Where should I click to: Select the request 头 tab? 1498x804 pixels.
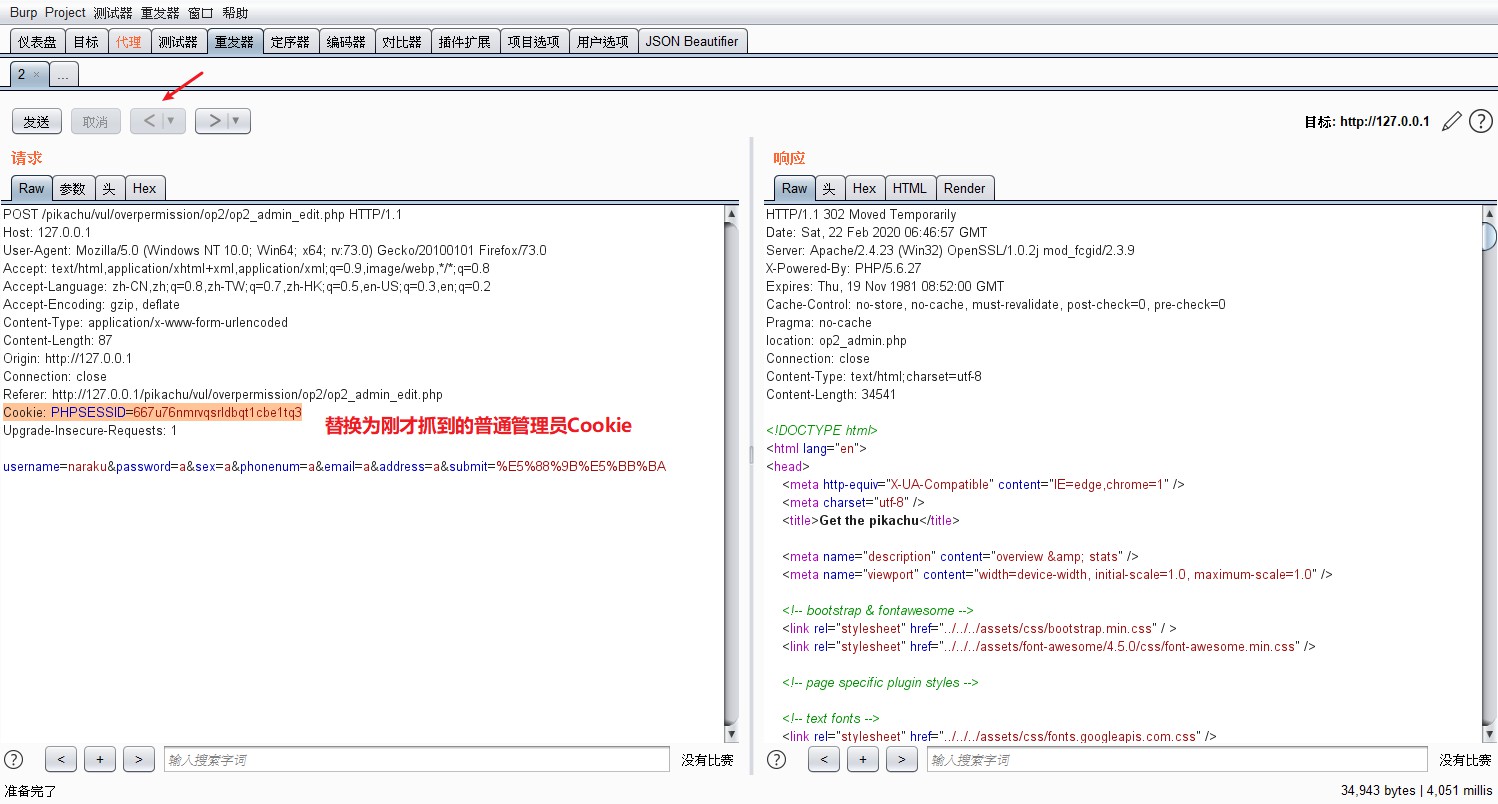tap(109, 188)
